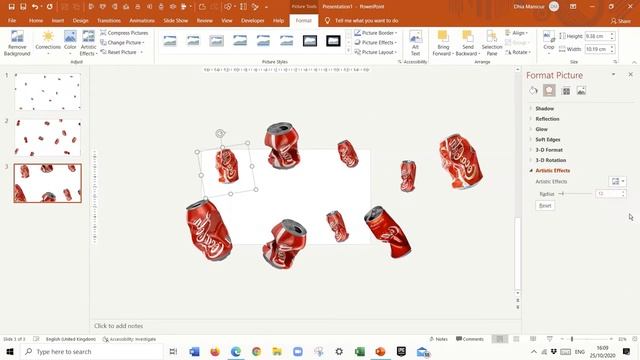
Task: Expand the 3-D Format section
Action: [x=549, y=150]
